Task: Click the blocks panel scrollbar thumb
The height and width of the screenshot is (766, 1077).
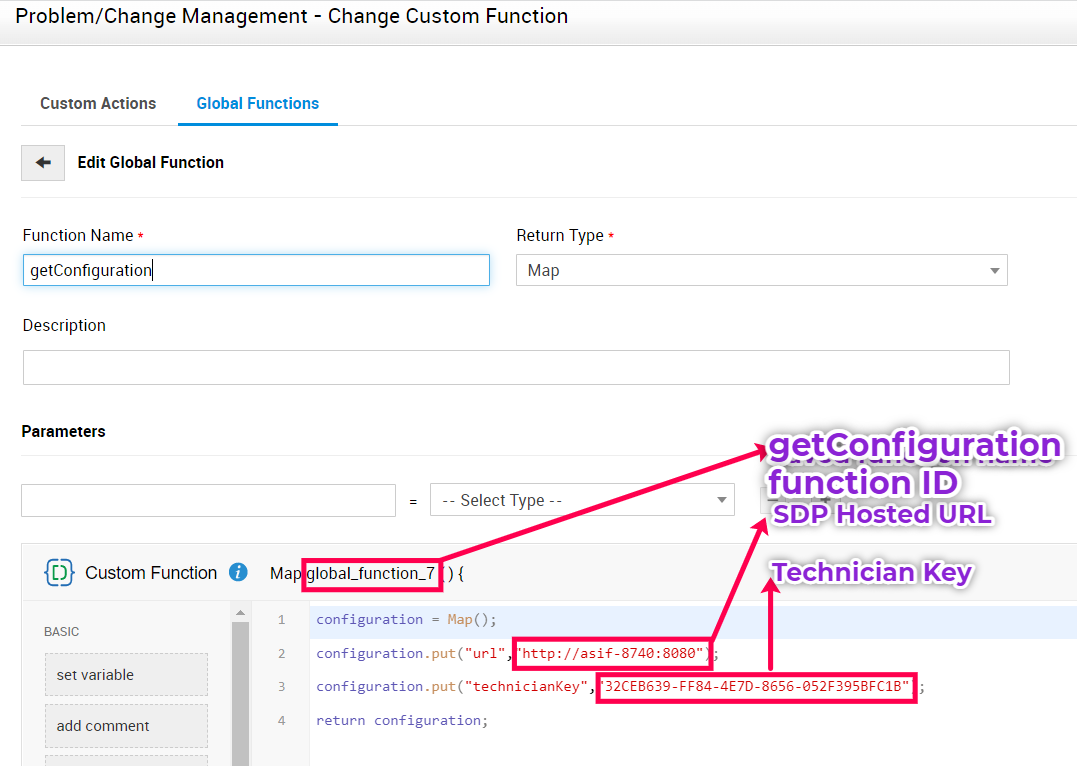Action: (240, 690)
